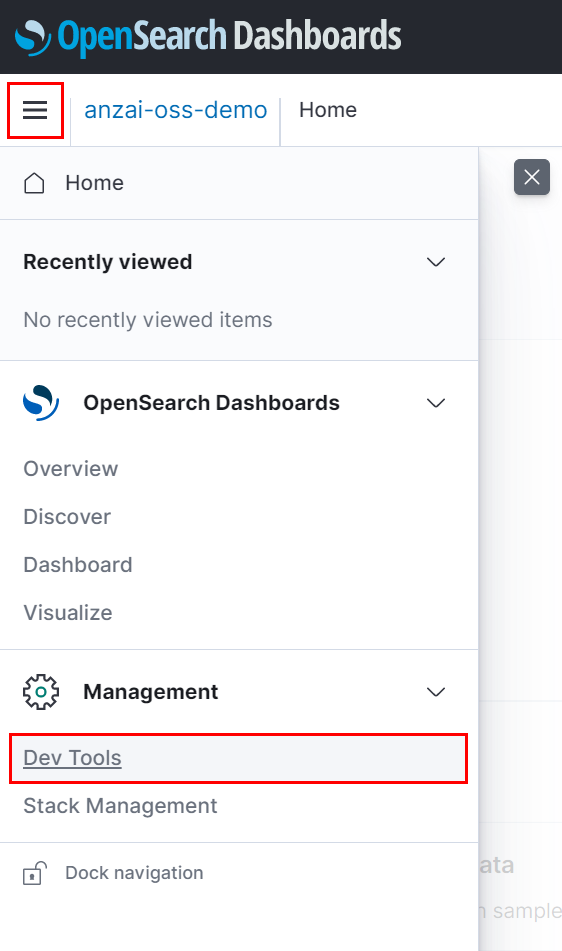Click the OpenSearch Dashboards header logo
562x951 pixels.
pos(208,36)
